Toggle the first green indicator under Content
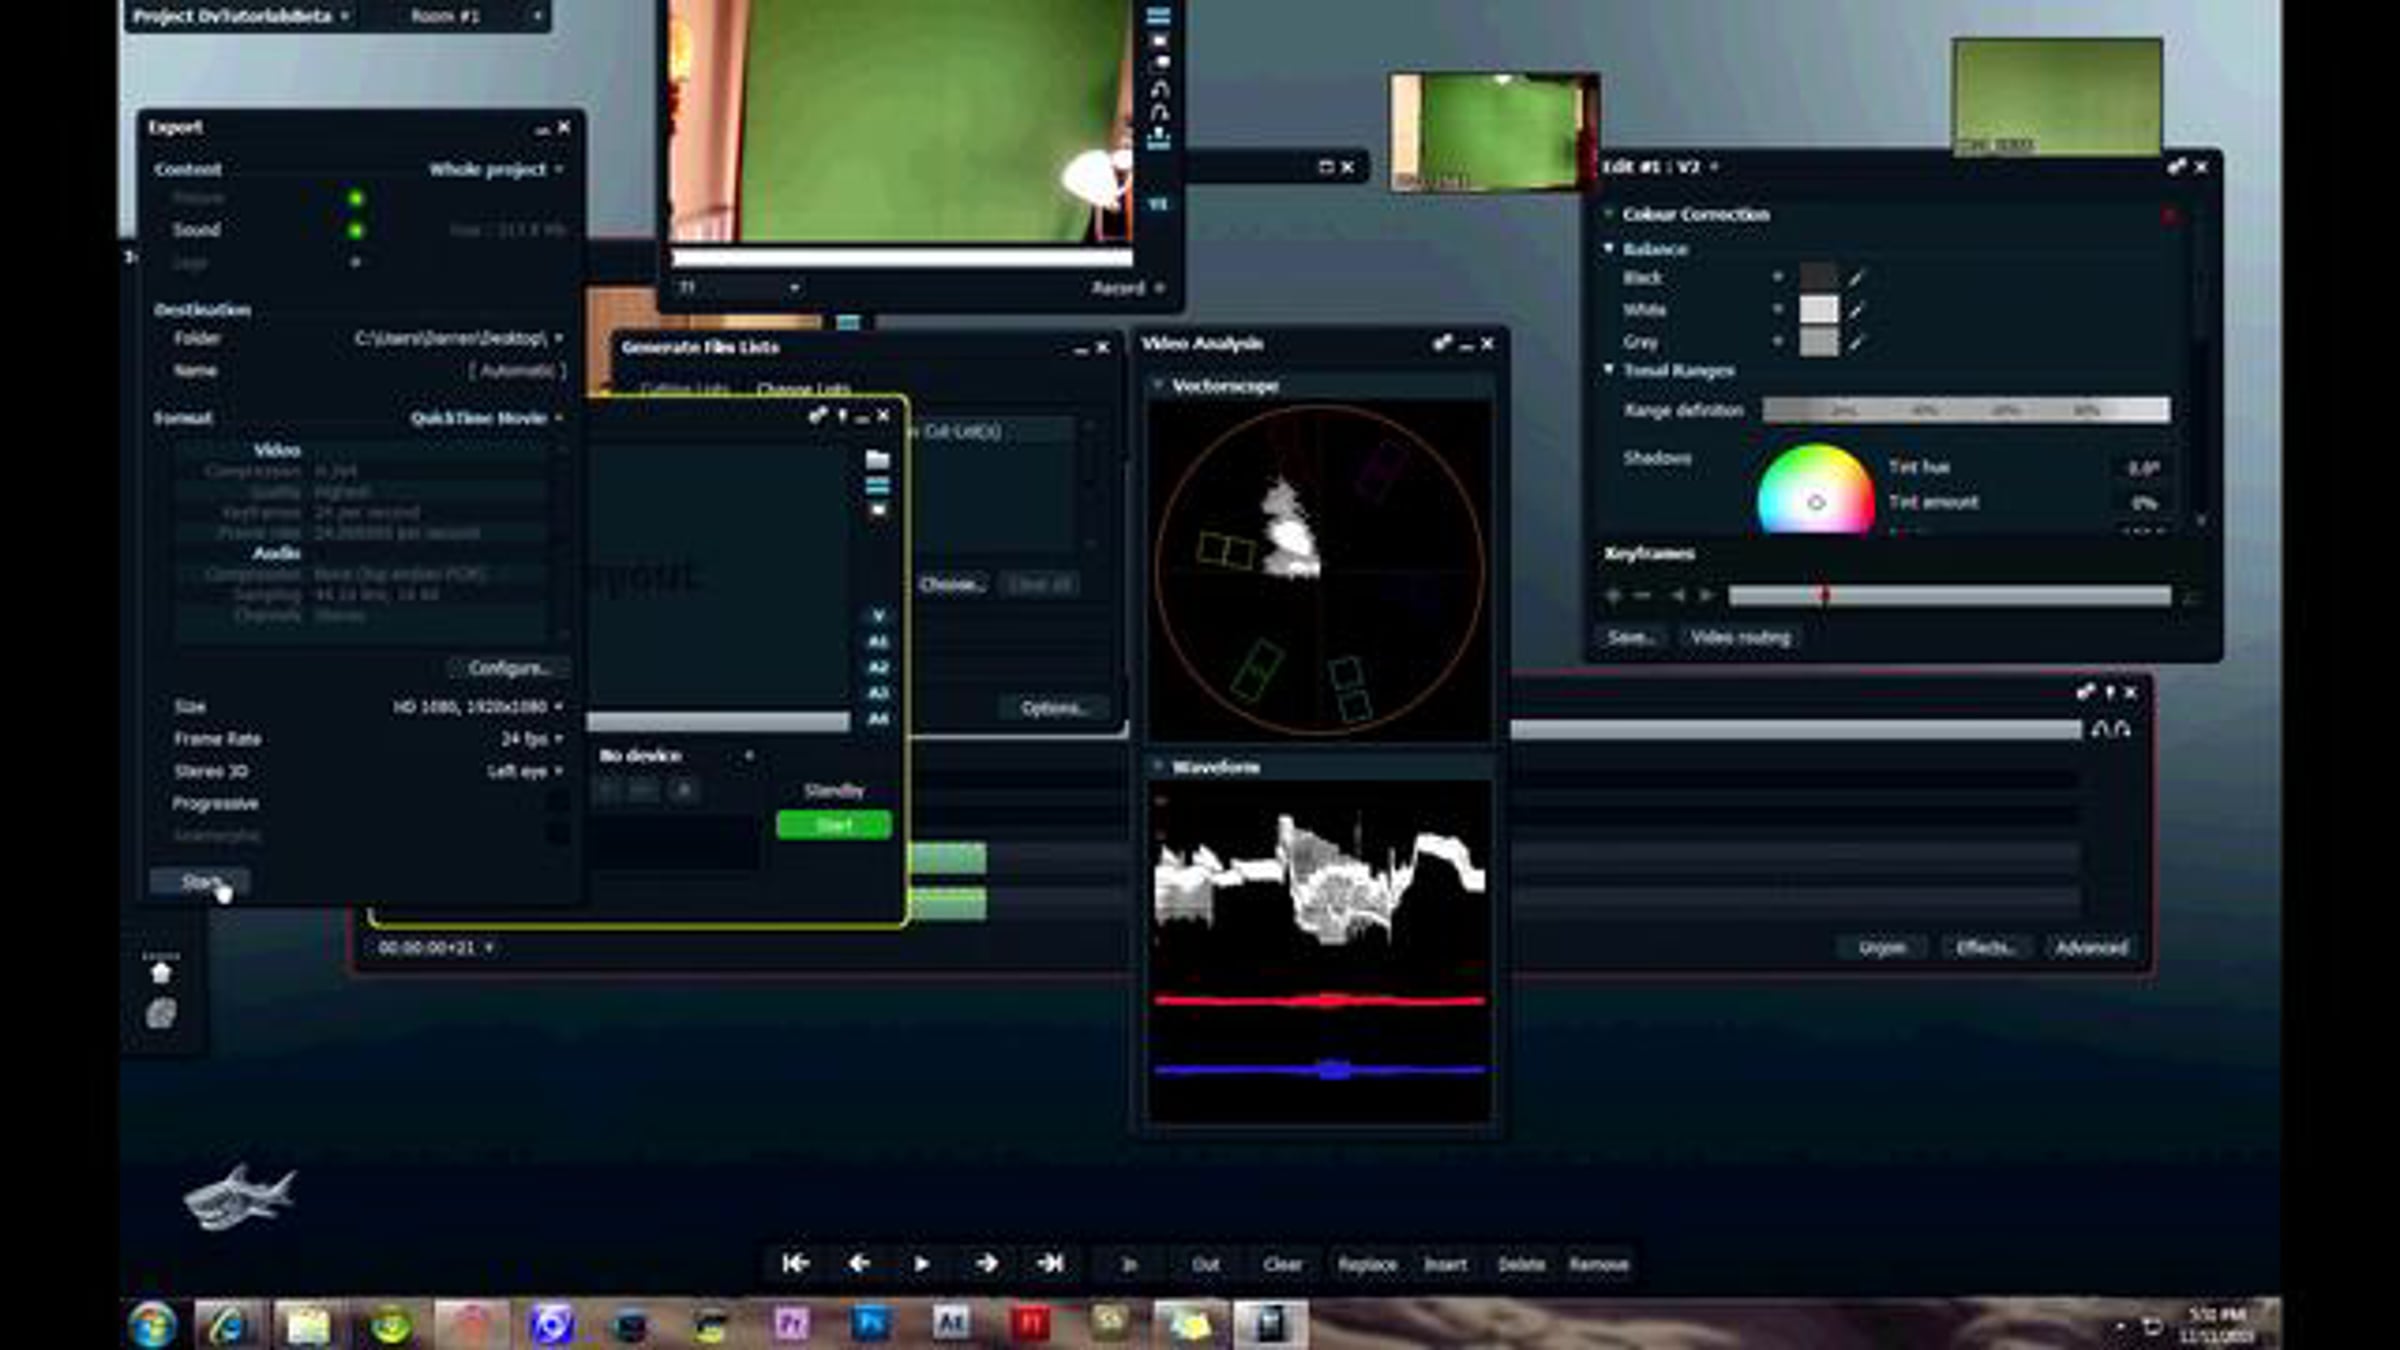Image resolution: width=2400 pixels, height=1350 pixels. click(356, 198)
